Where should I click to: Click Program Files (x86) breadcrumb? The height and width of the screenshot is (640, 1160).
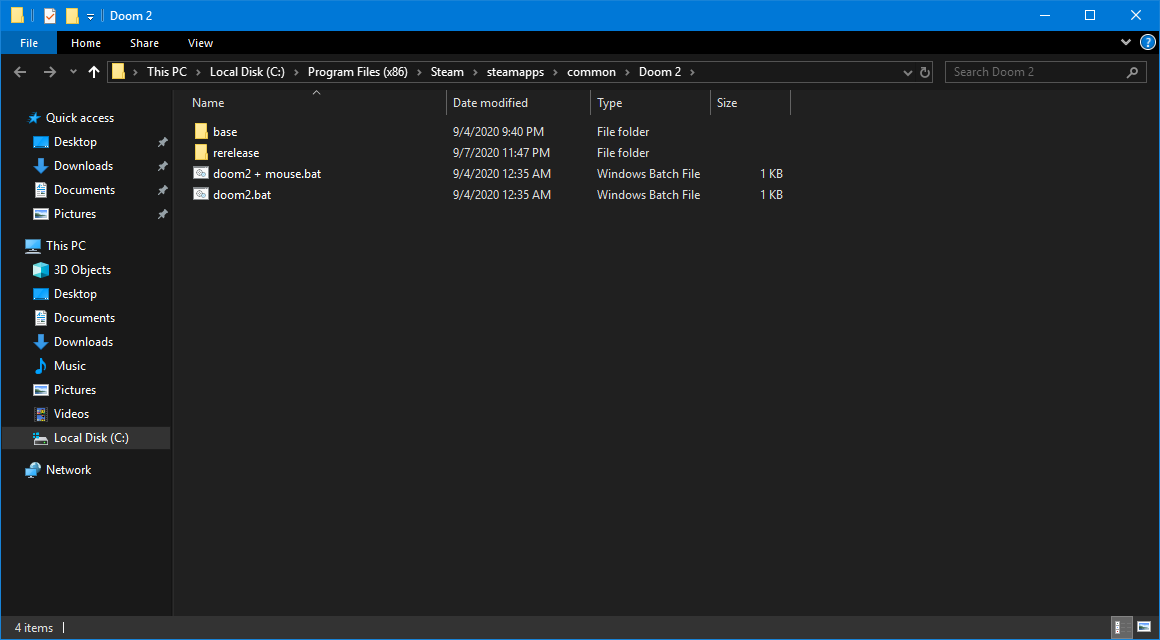[358, 72]
